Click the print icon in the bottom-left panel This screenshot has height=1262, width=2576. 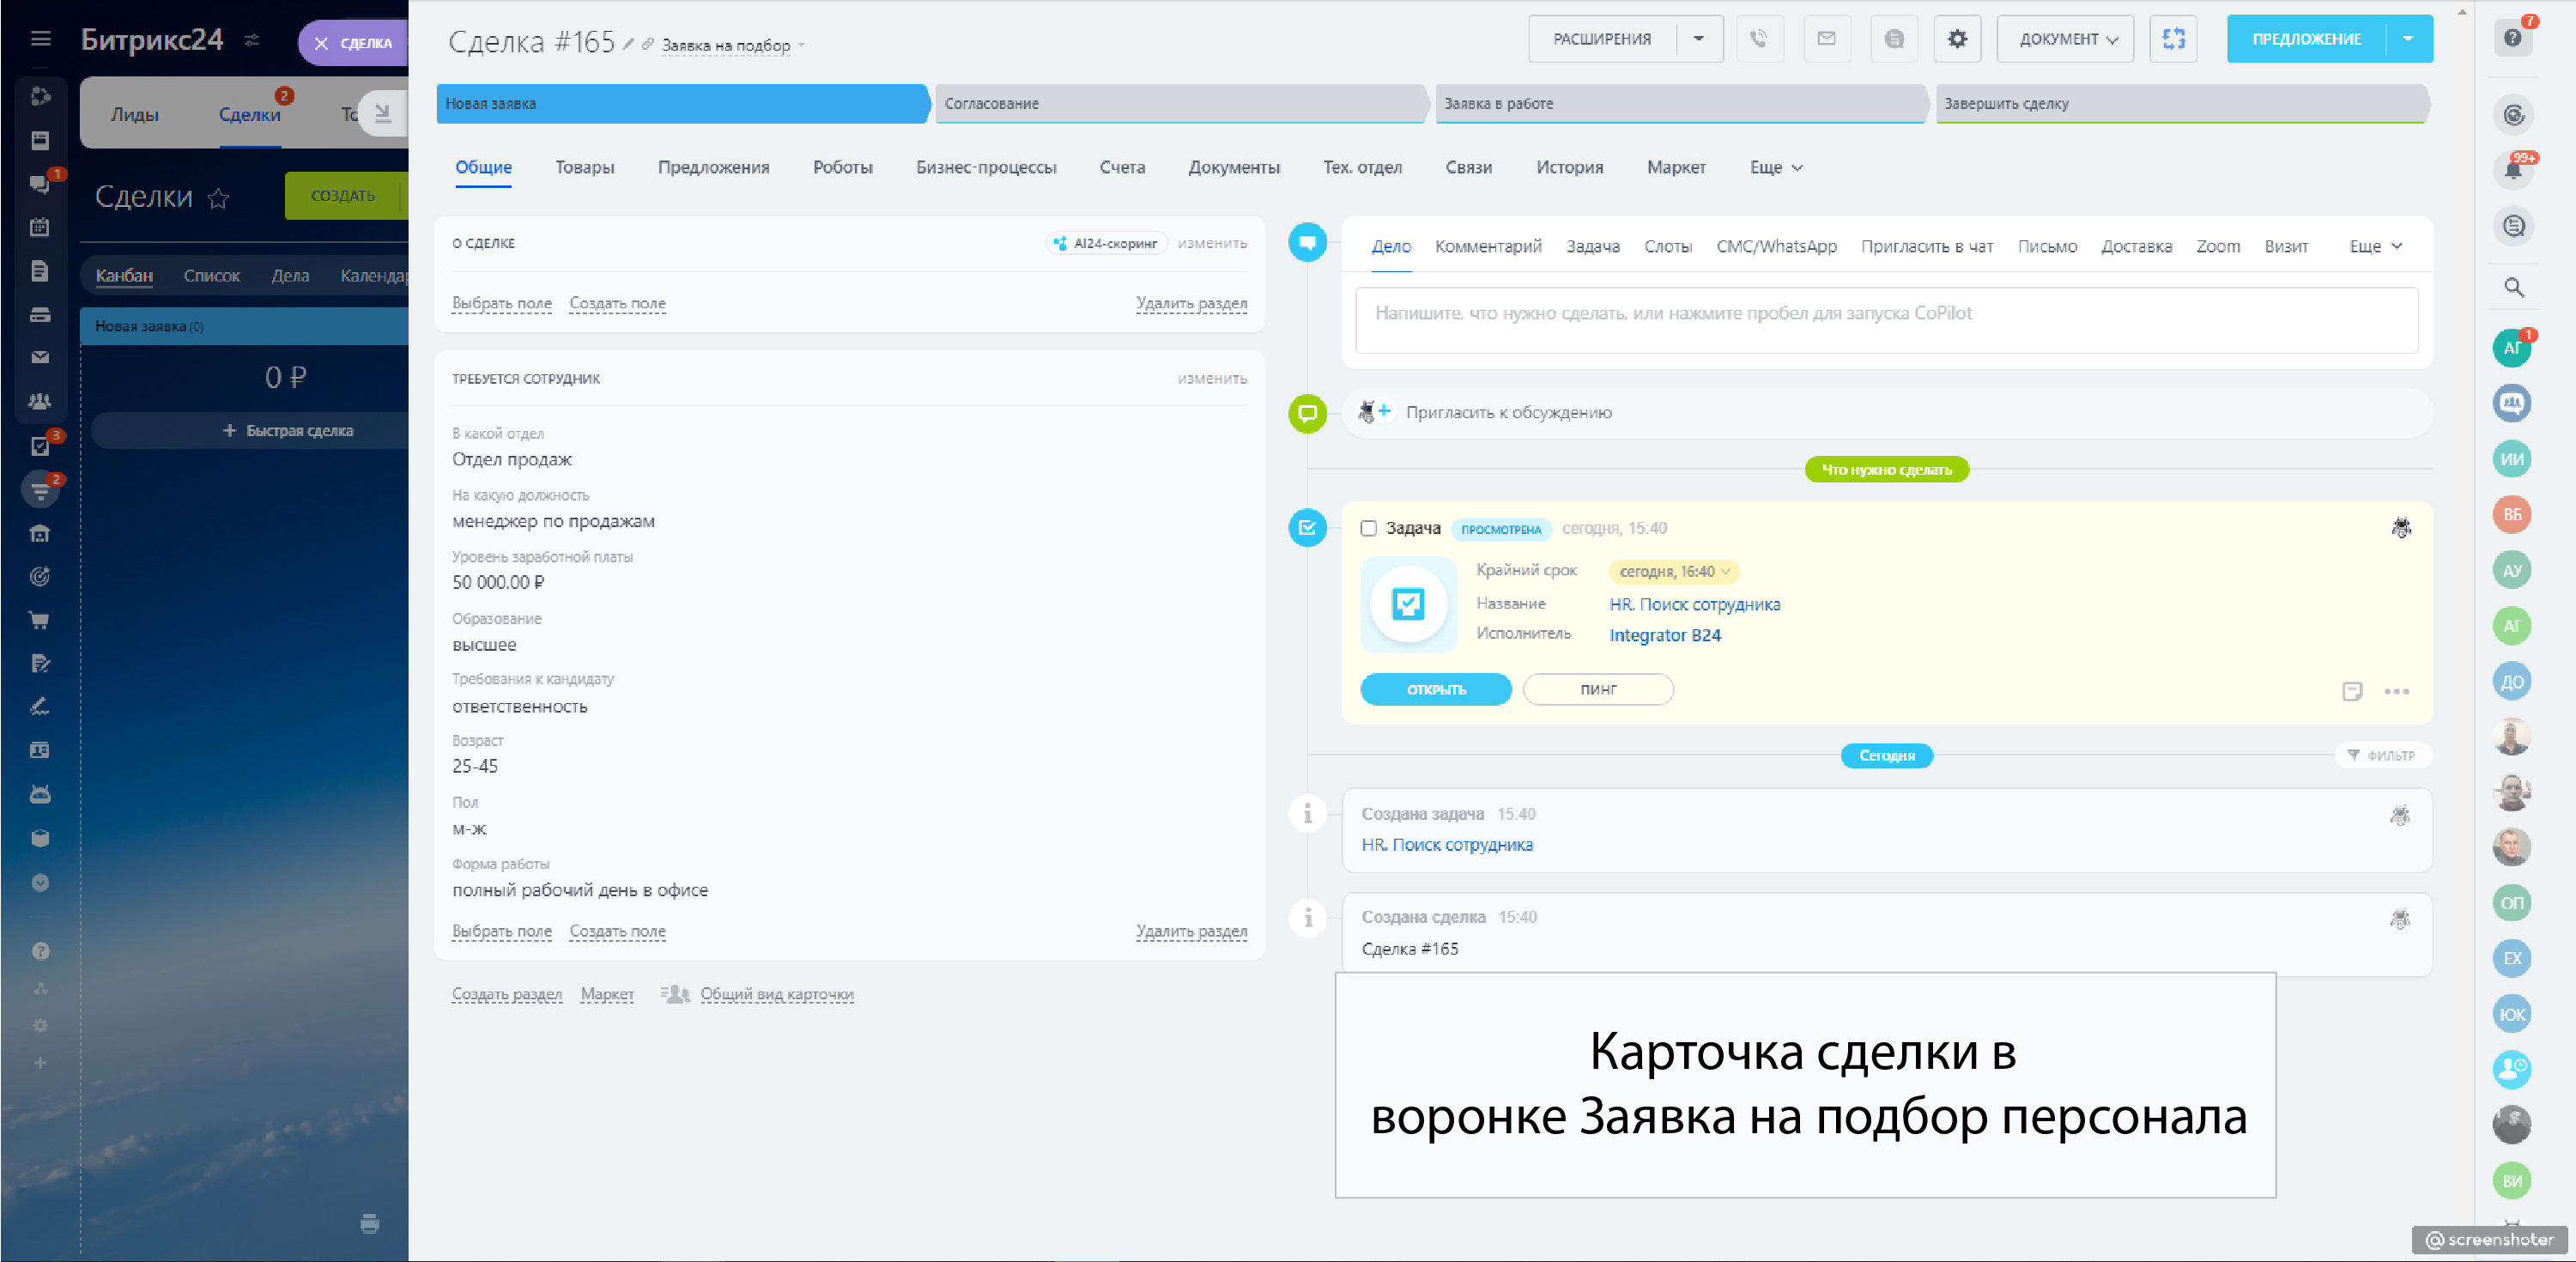coord(369,1223)
